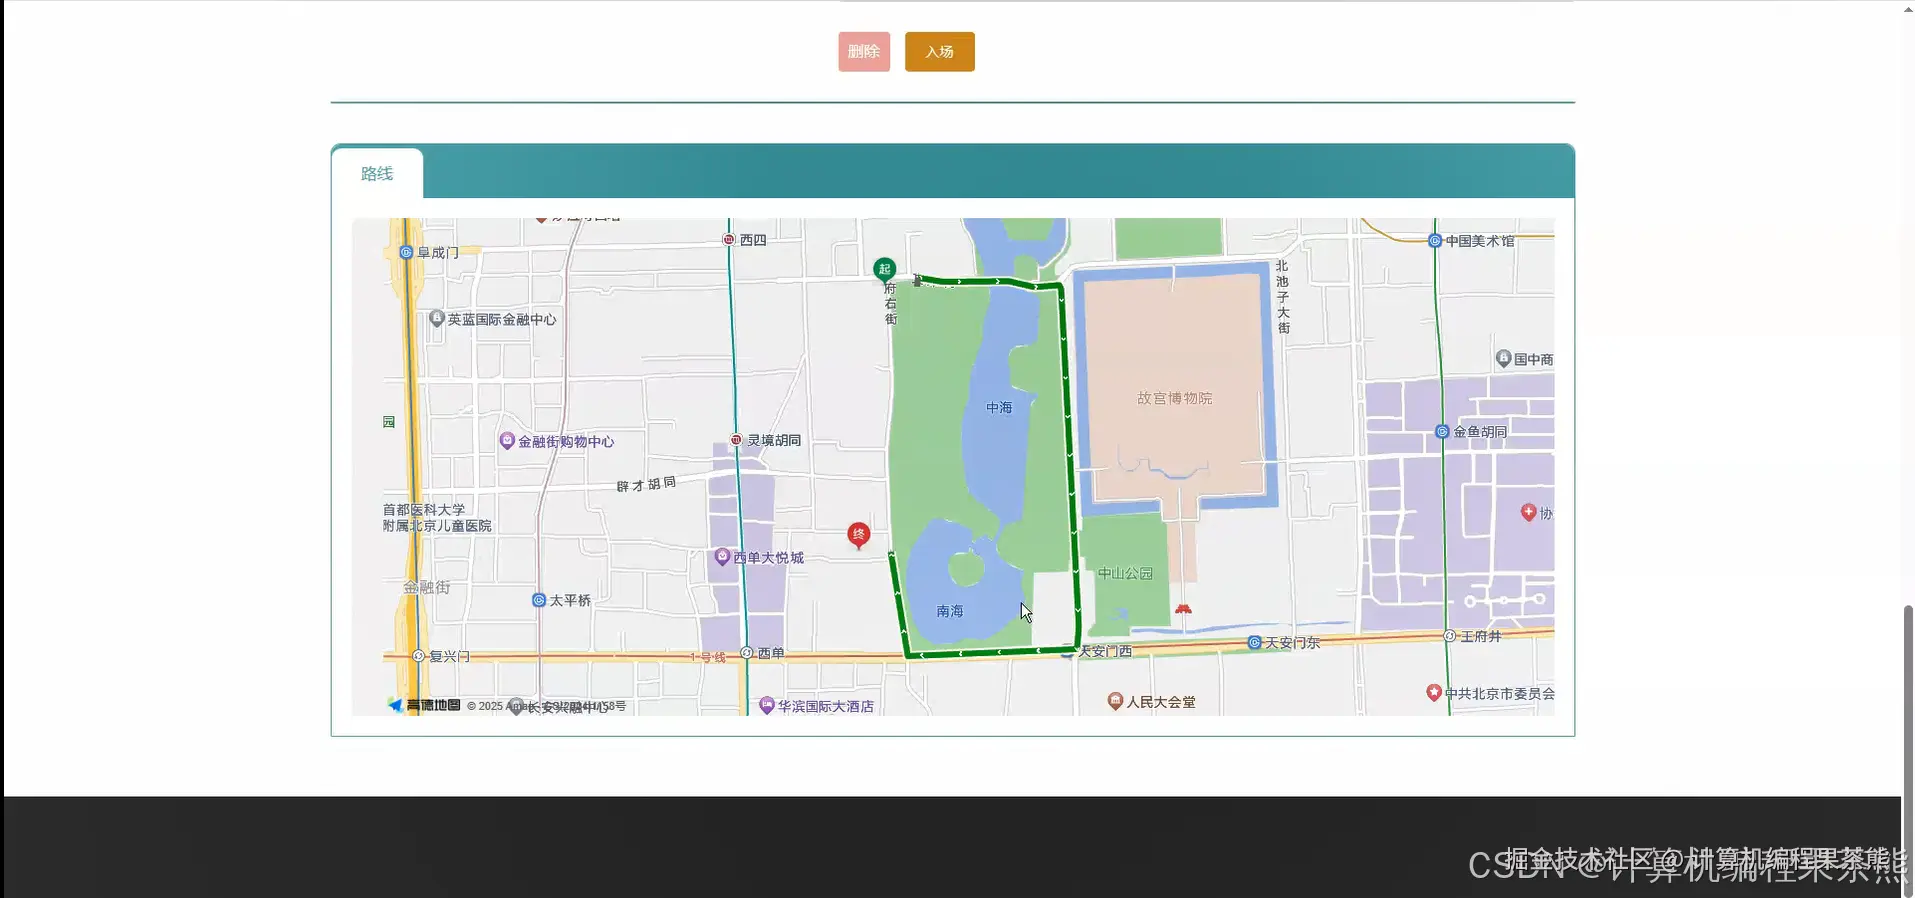
Task: Click the 金鱼胡同 subway station icon
Action: 1442,432
